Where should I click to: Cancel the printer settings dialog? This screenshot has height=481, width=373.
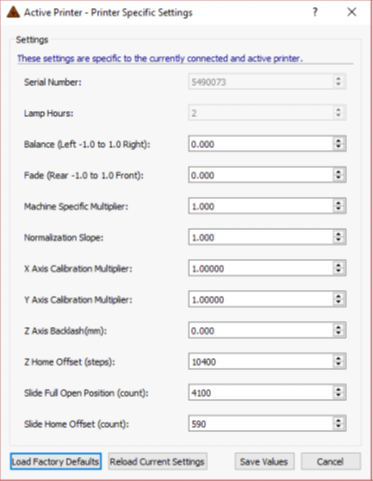[x=330, y=461]
